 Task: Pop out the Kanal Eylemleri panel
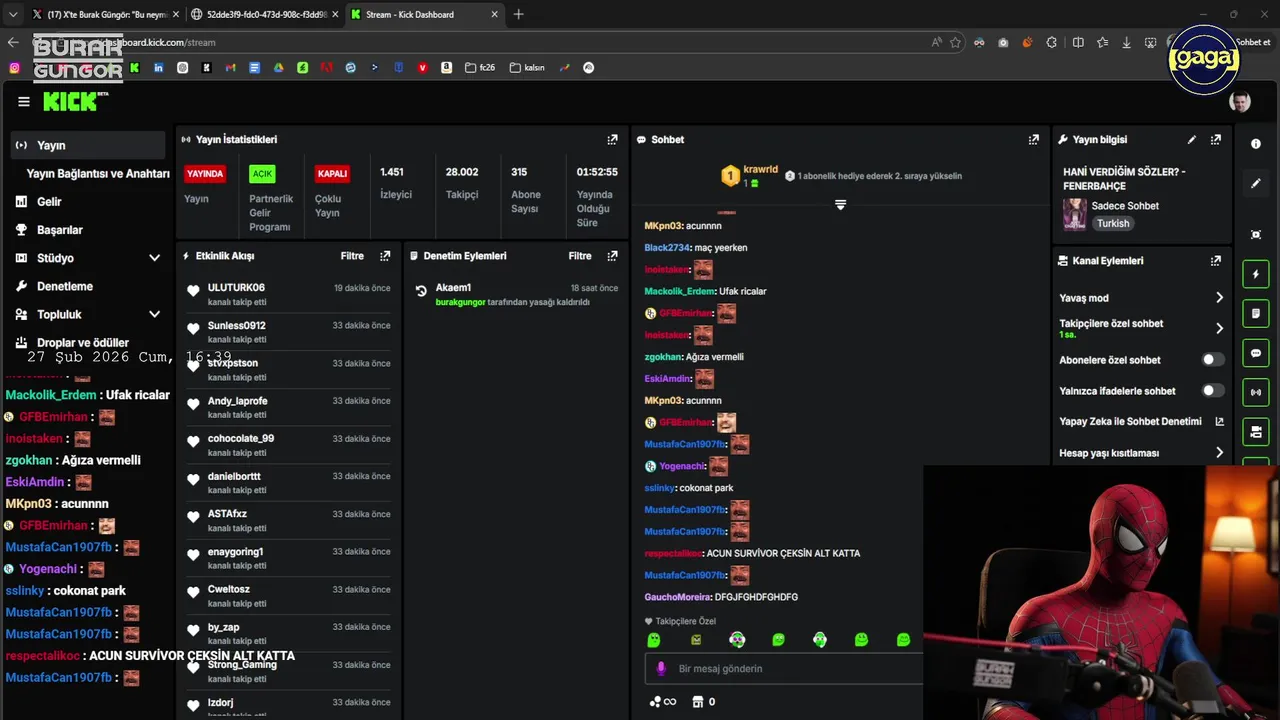(x=1215, y=261)
